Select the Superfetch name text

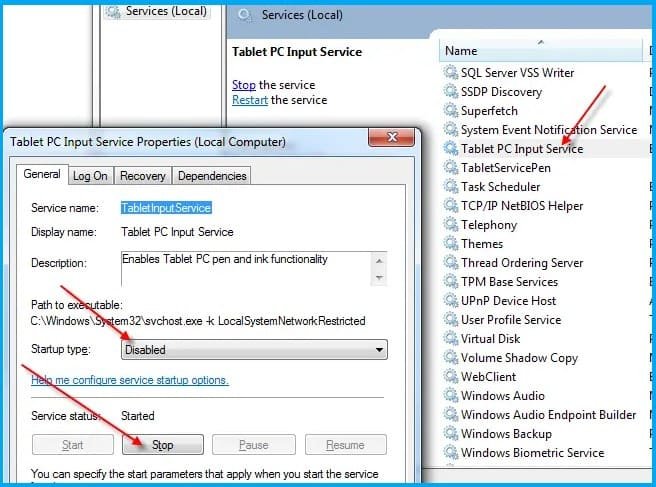click(489, 110)
